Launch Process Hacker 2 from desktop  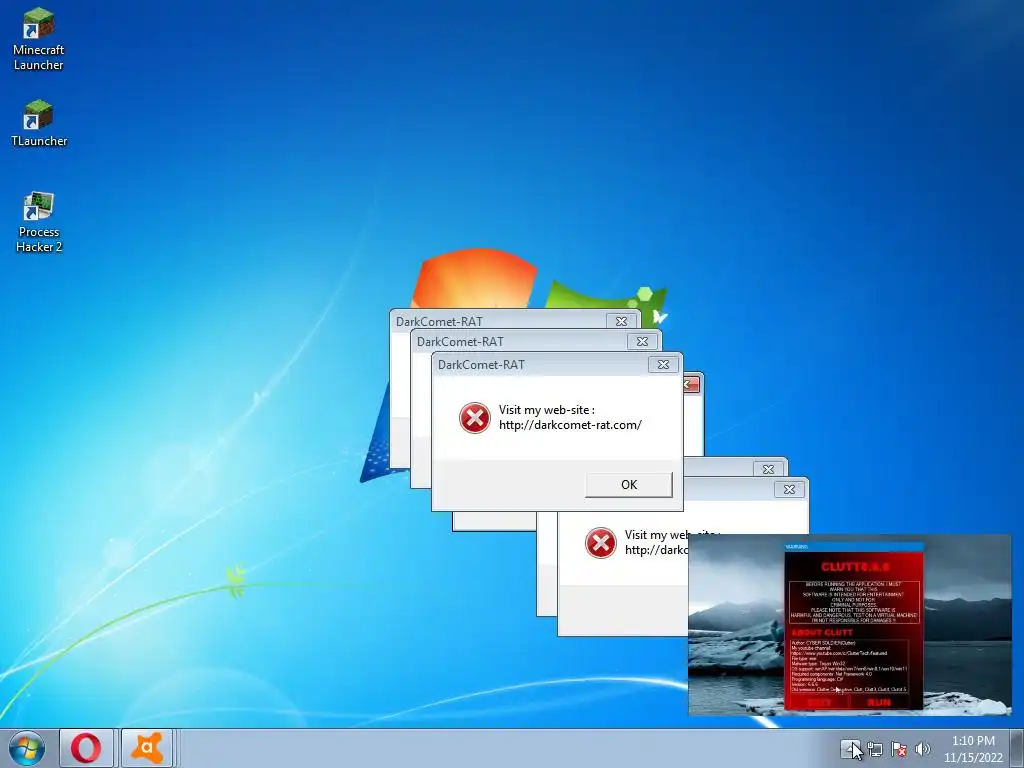pyautogui.click(x=39, y=222)
